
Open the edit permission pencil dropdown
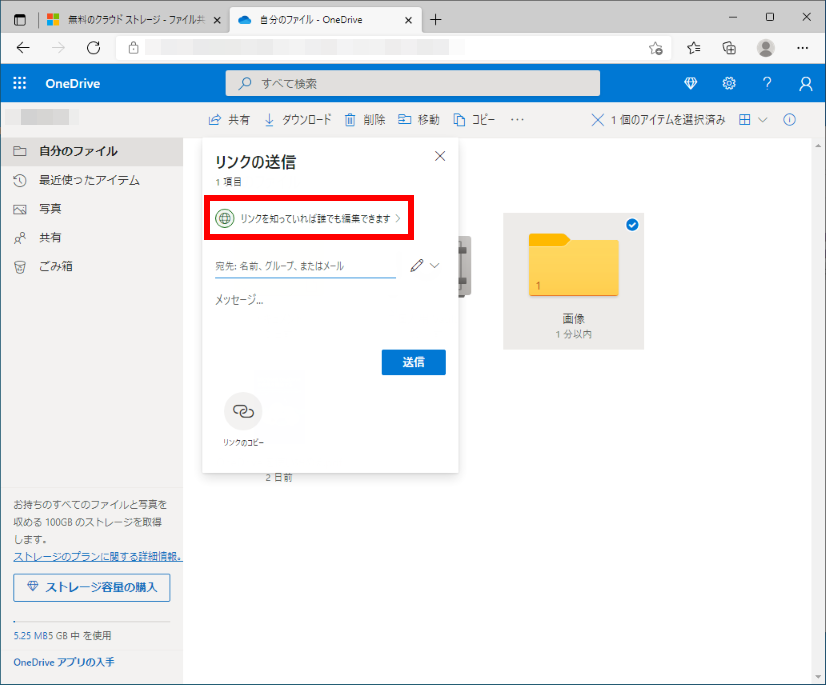pos(425,266)
